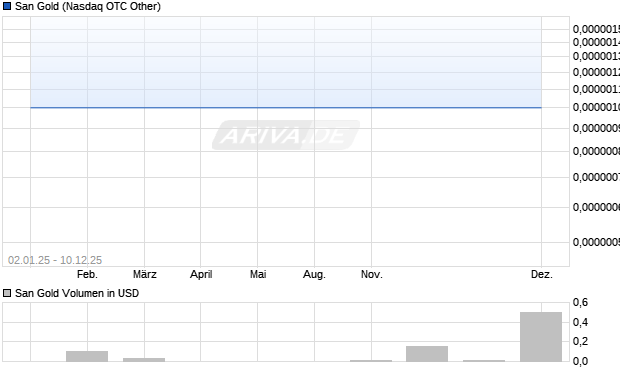620x371 pixels.
Task: Click the 'Mai' axis label
Action: click(x=258, y=274)
